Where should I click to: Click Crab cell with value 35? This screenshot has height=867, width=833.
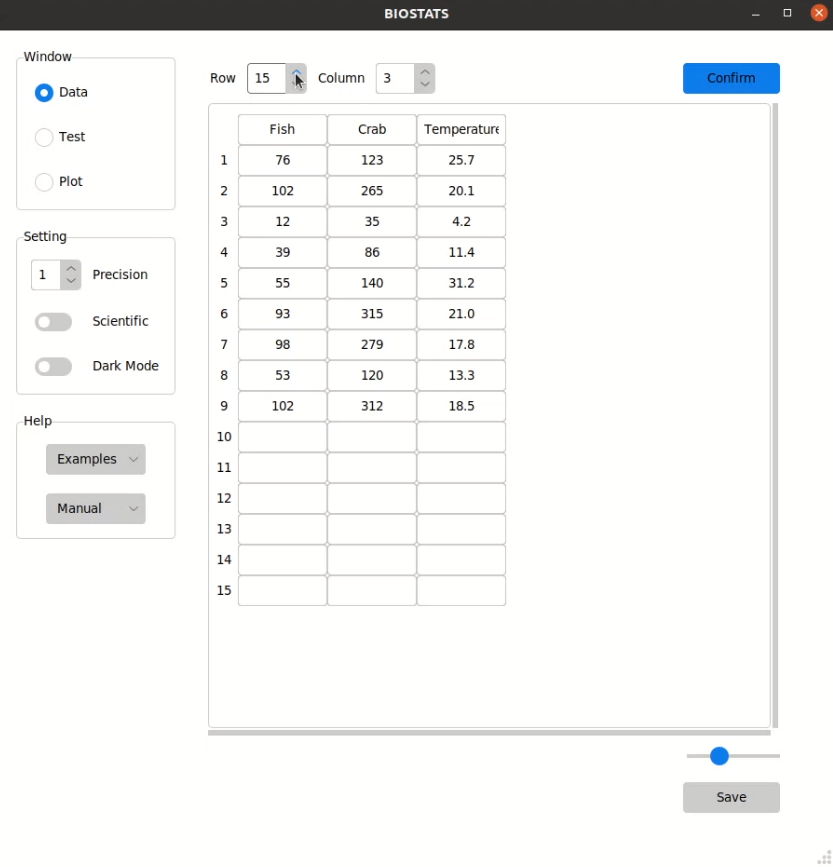(372, 222)
